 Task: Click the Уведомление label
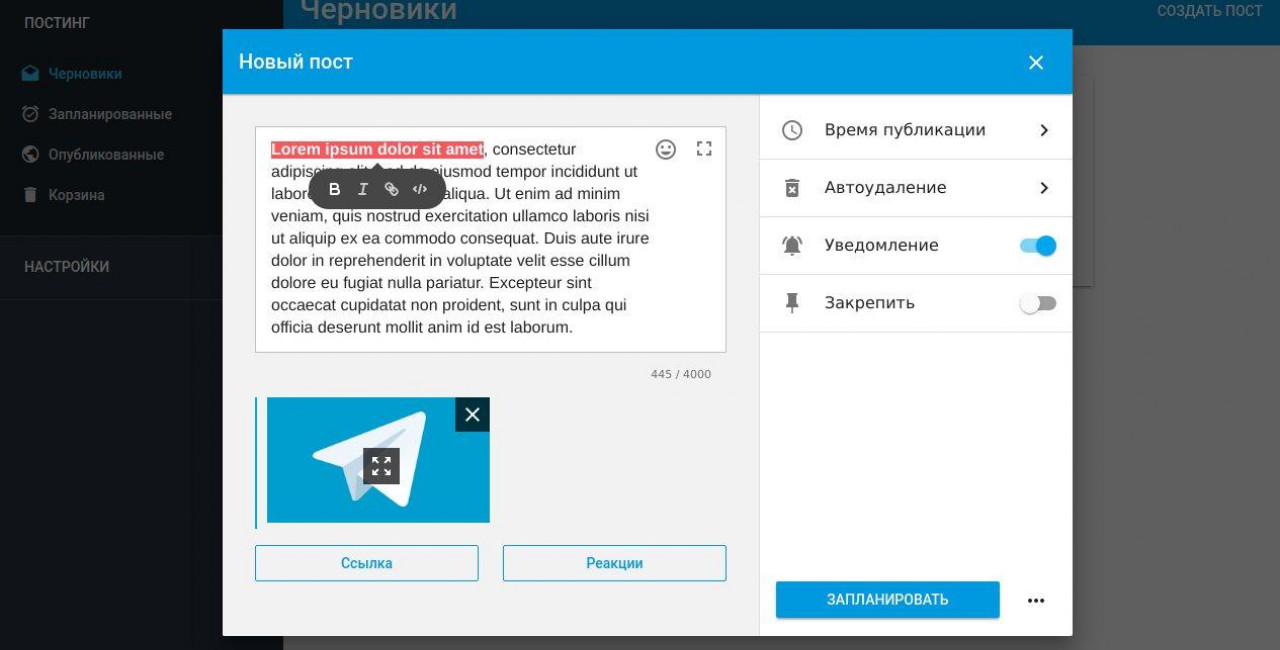881,245
